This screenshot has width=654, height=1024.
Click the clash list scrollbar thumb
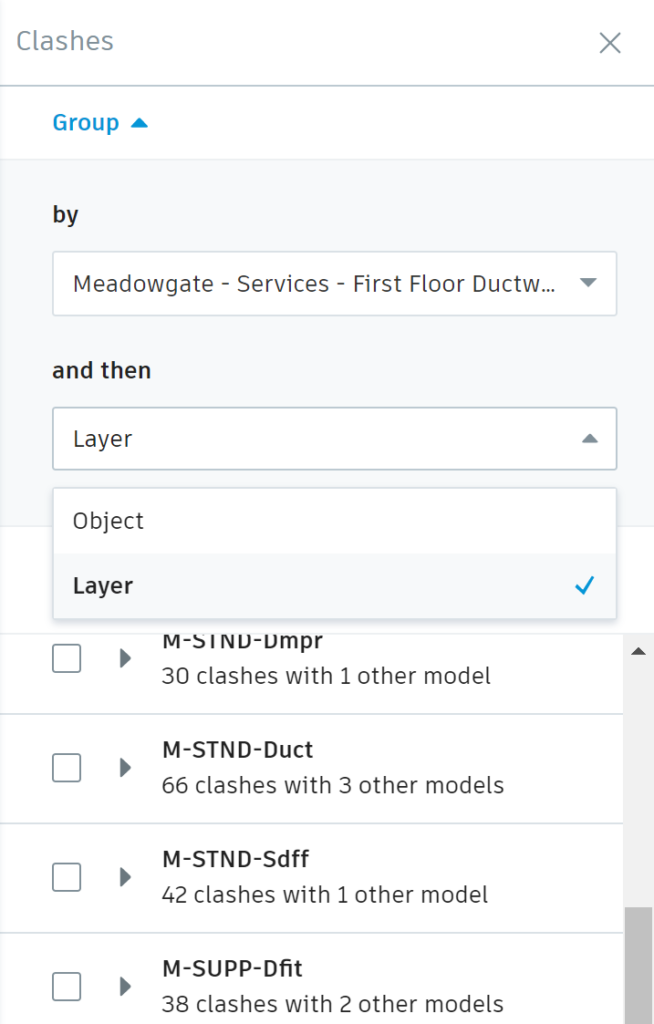[638, 965]
